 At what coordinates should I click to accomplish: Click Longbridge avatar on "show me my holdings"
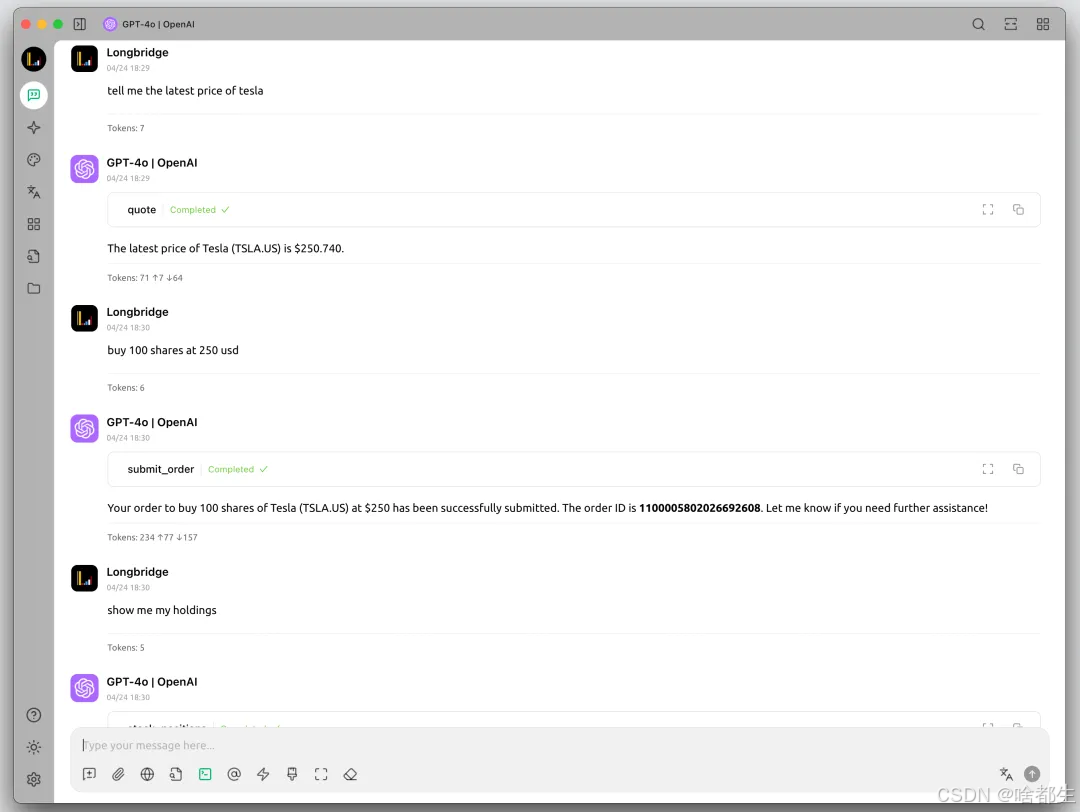pyautogui.click(x=84, y=579)
